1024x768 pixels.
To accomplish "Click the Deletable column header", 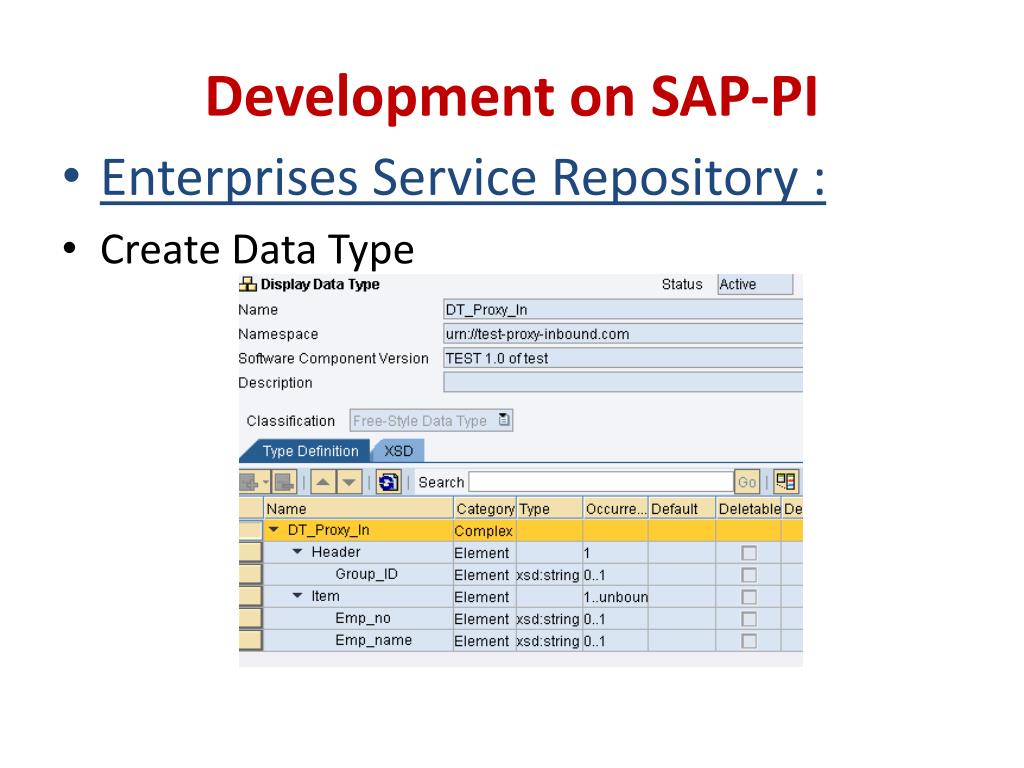I will 749,508.
